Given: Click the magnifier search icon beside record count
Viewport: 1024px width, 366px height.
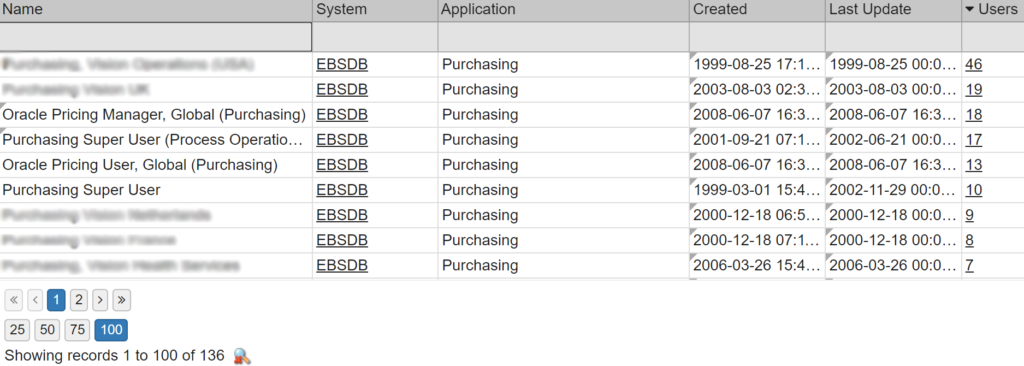Looking at the screenshot, I should 242,356.
